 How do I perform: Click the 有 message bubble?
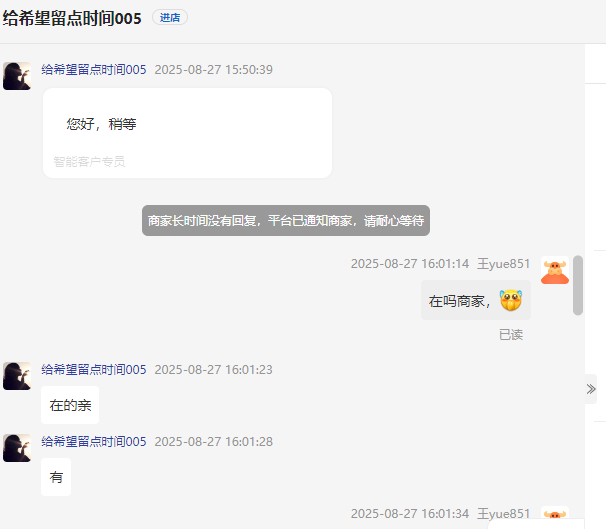coord(56,477)
